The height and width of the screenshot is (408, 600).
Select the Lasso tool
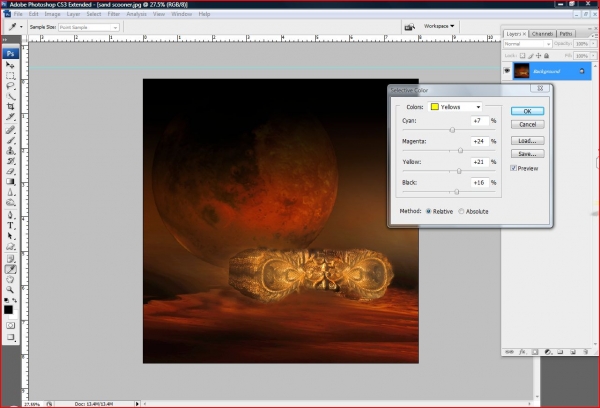(10, 86)
